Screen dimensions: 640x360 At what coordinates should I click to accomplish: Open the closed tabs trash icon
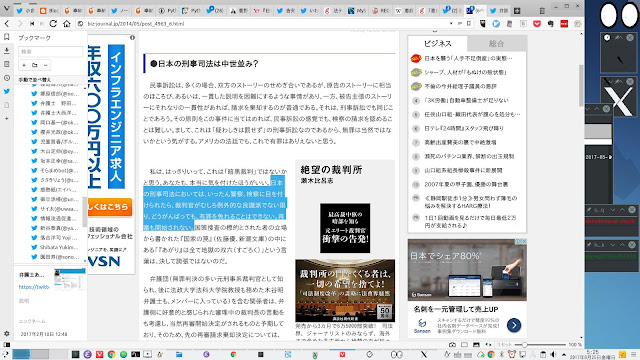point(542,11)
